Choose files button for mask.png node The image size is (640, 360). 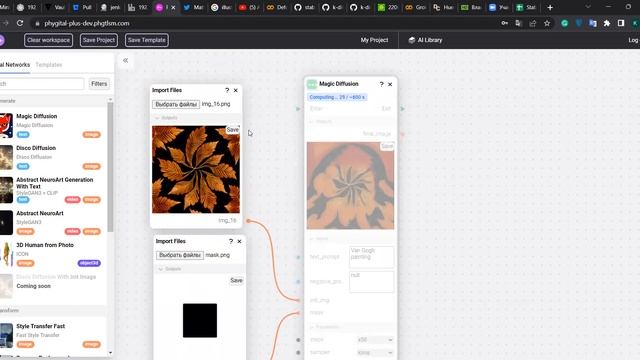[x=180, y=255]
